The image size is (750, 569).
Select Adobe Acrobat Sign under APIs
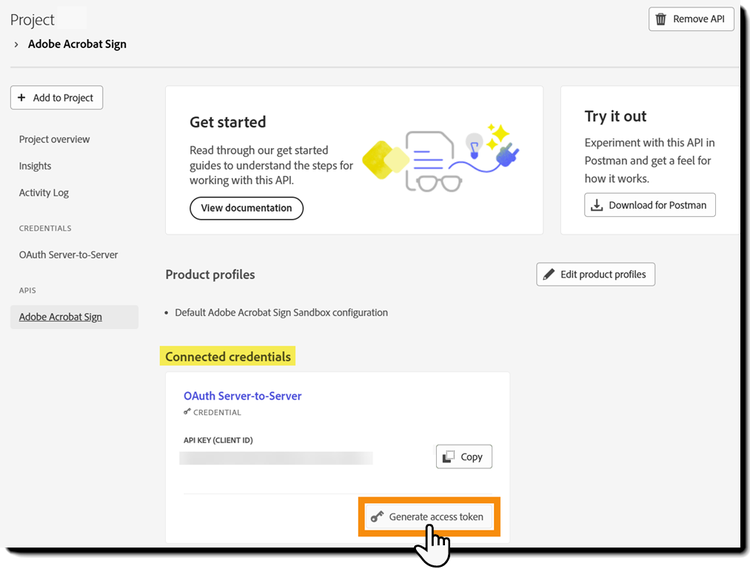(x=74, y=317)
